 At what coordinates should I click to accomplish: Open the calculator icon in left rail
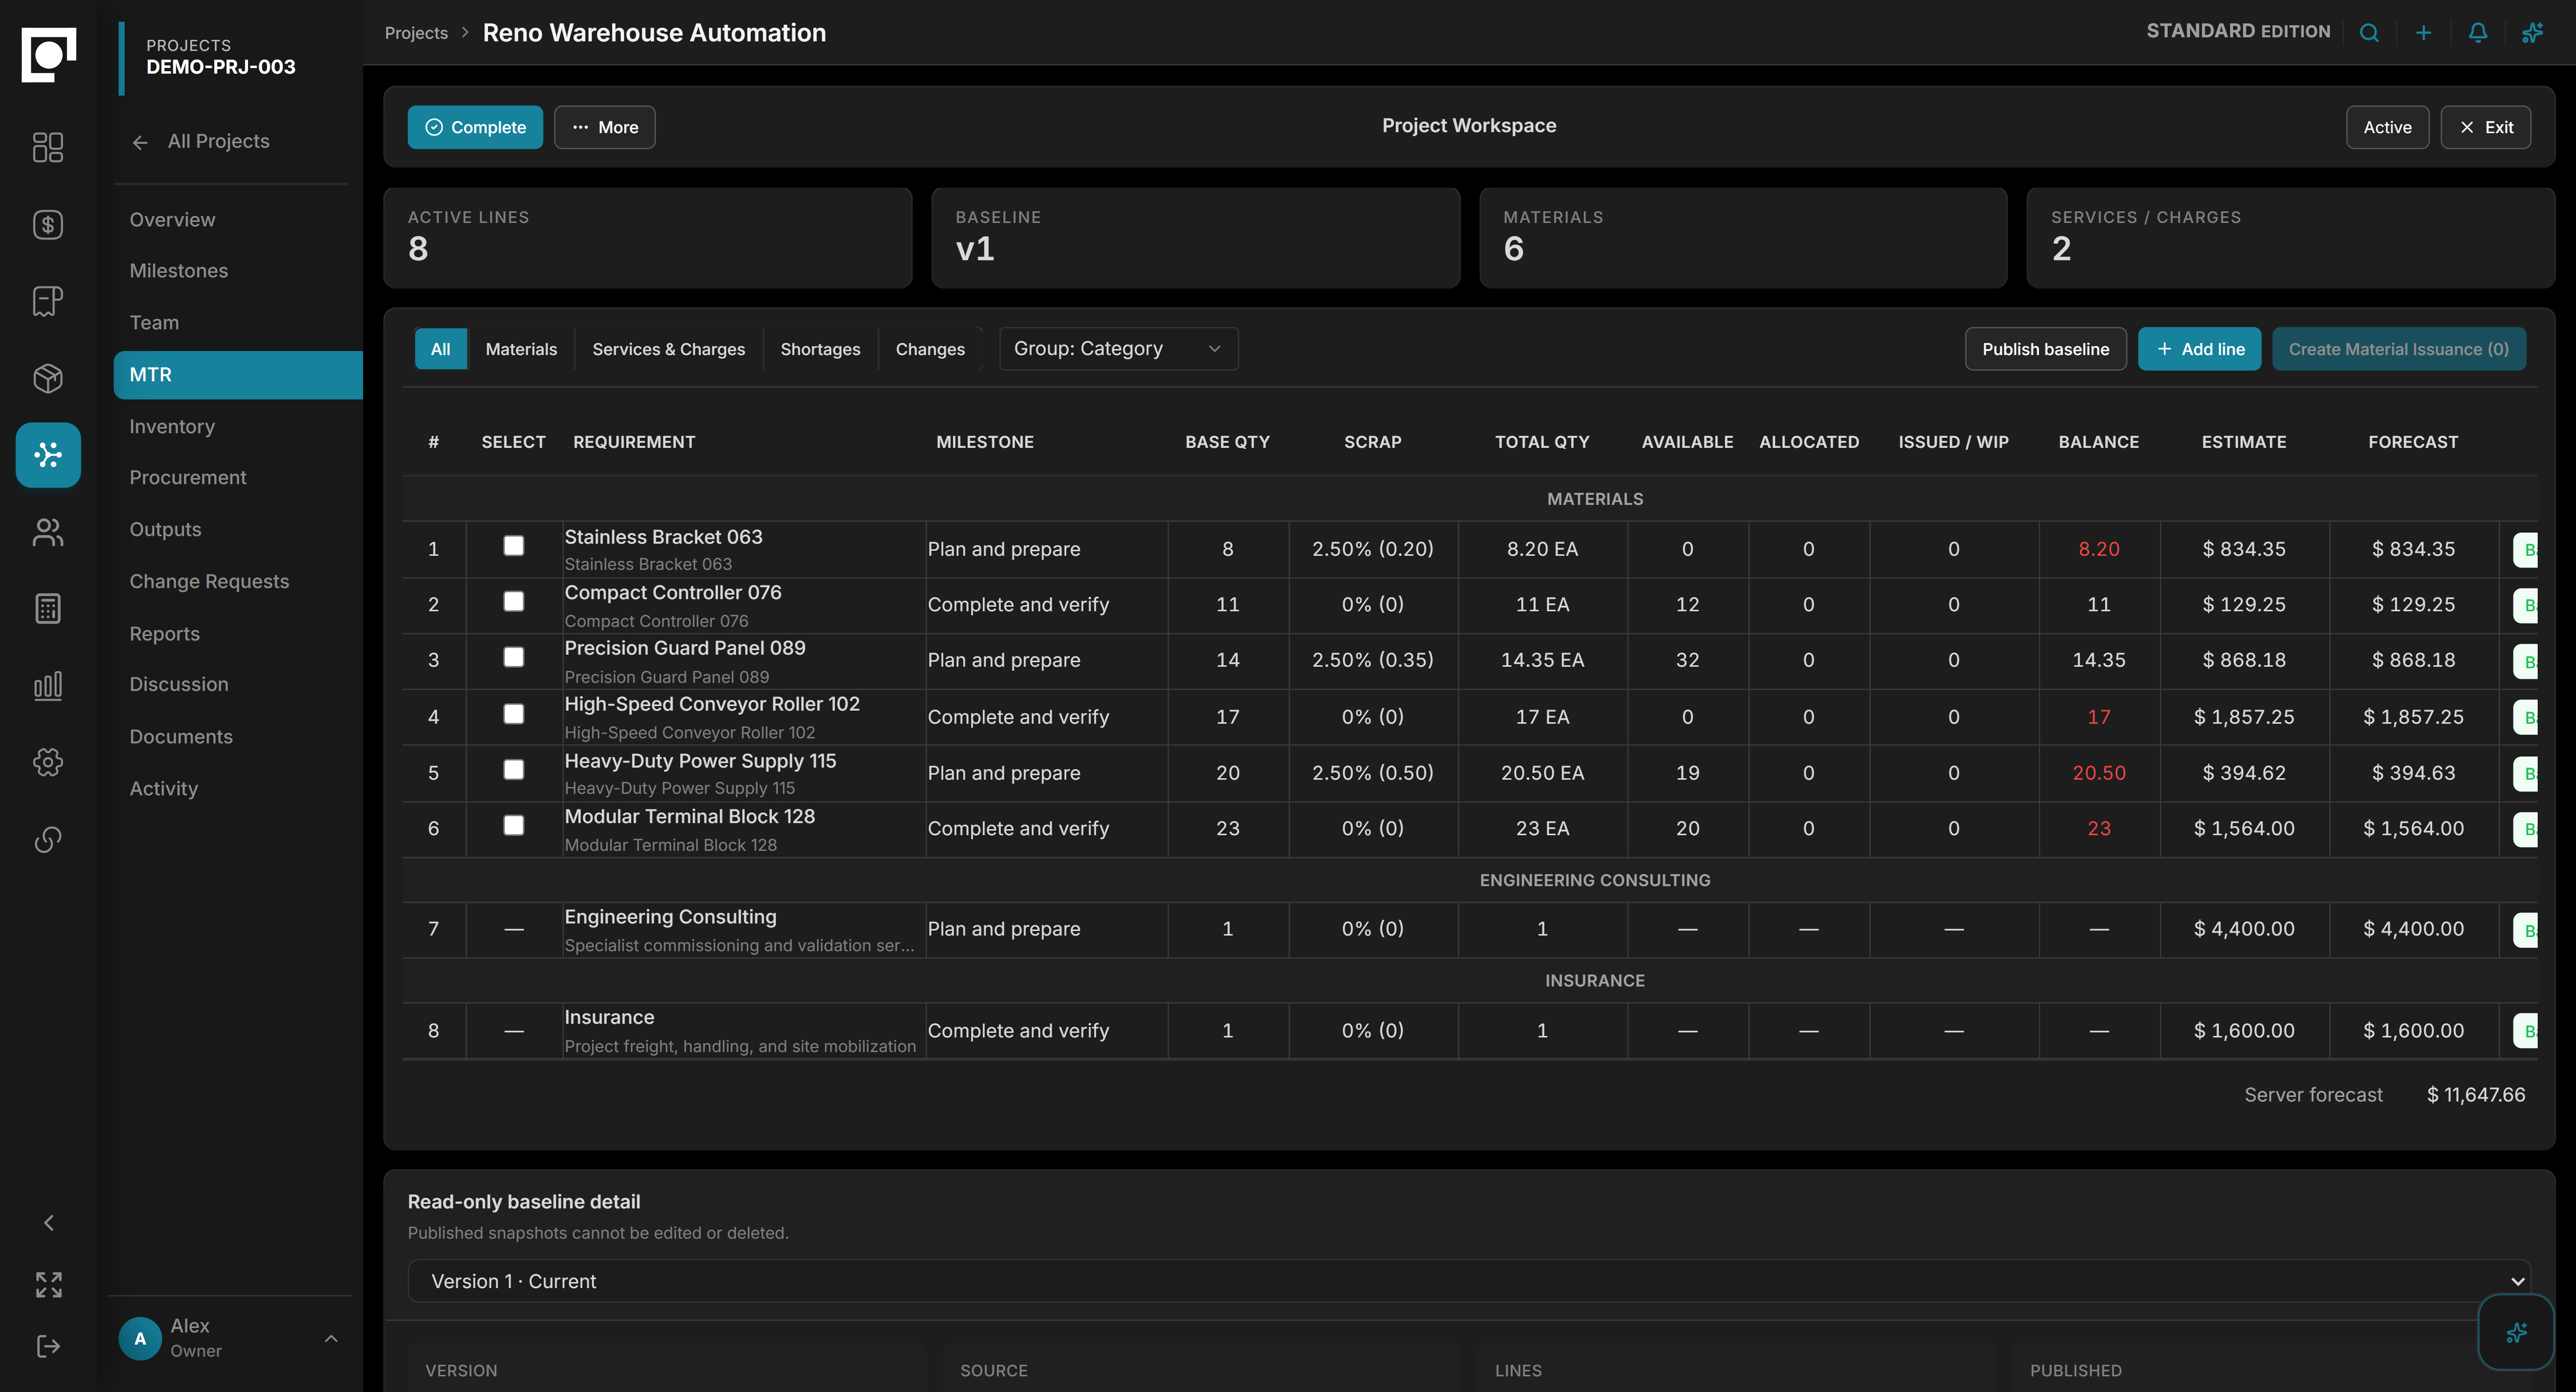[48, 608]
